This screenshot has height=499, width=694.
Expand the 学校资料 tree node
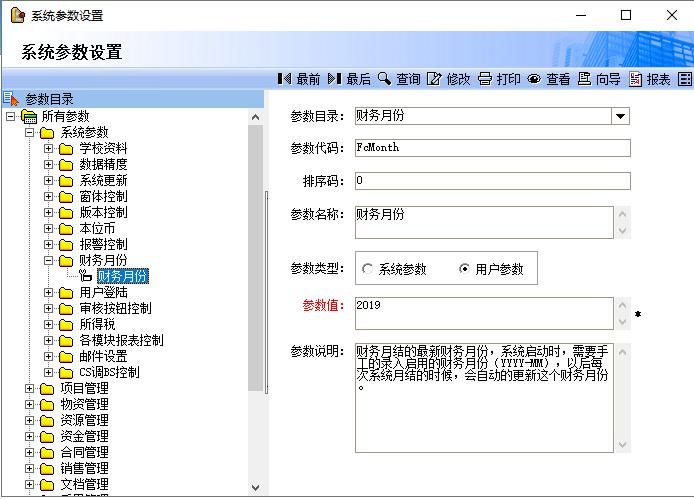(x=49, y=148)
